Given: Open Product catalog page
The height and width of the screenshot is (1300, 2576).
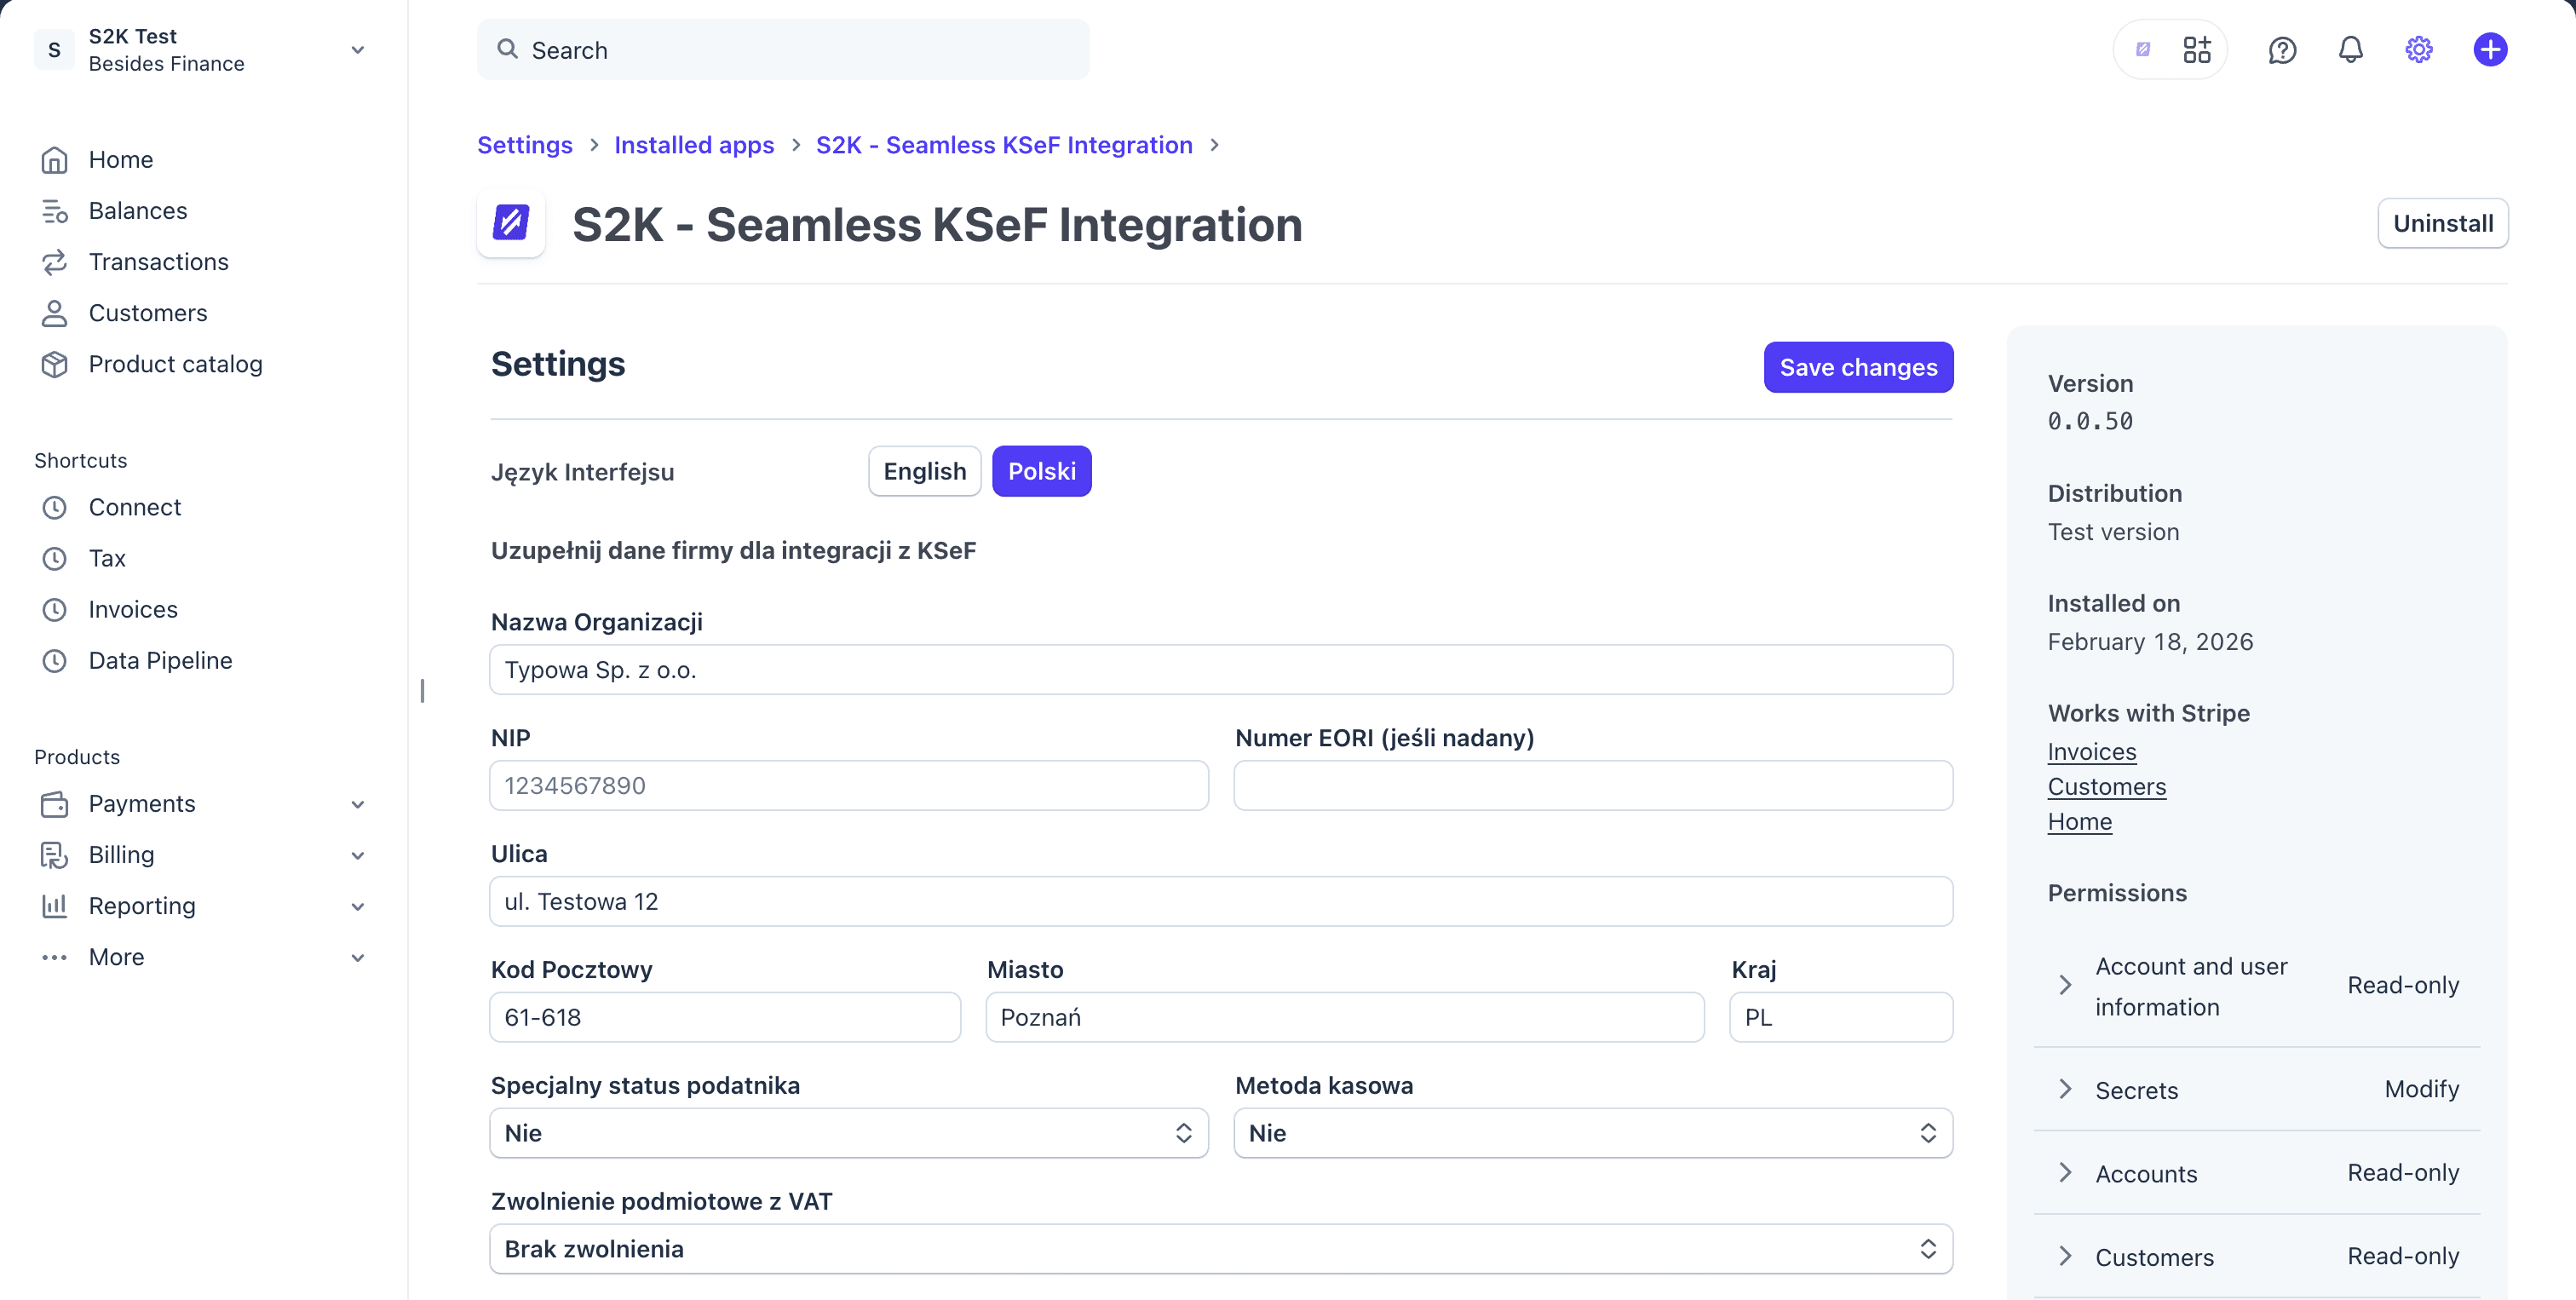Looking at the screenshot, I should 175,364.
